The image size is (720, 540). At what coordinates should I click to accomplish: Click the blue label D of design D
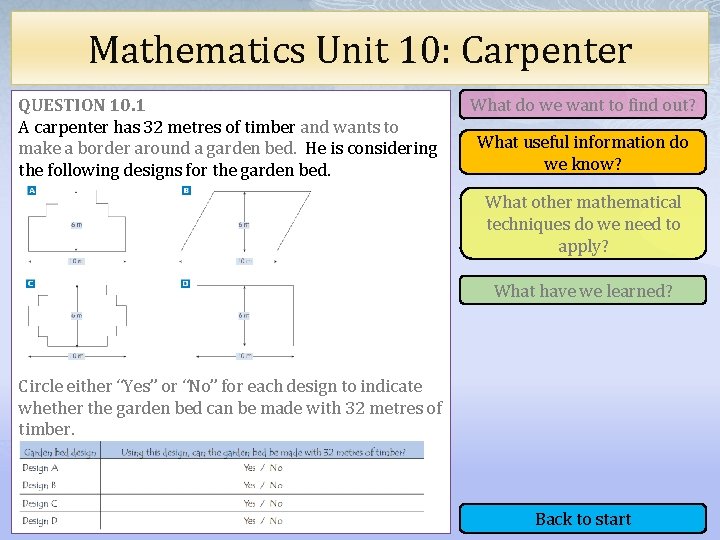tap(186, 284)
